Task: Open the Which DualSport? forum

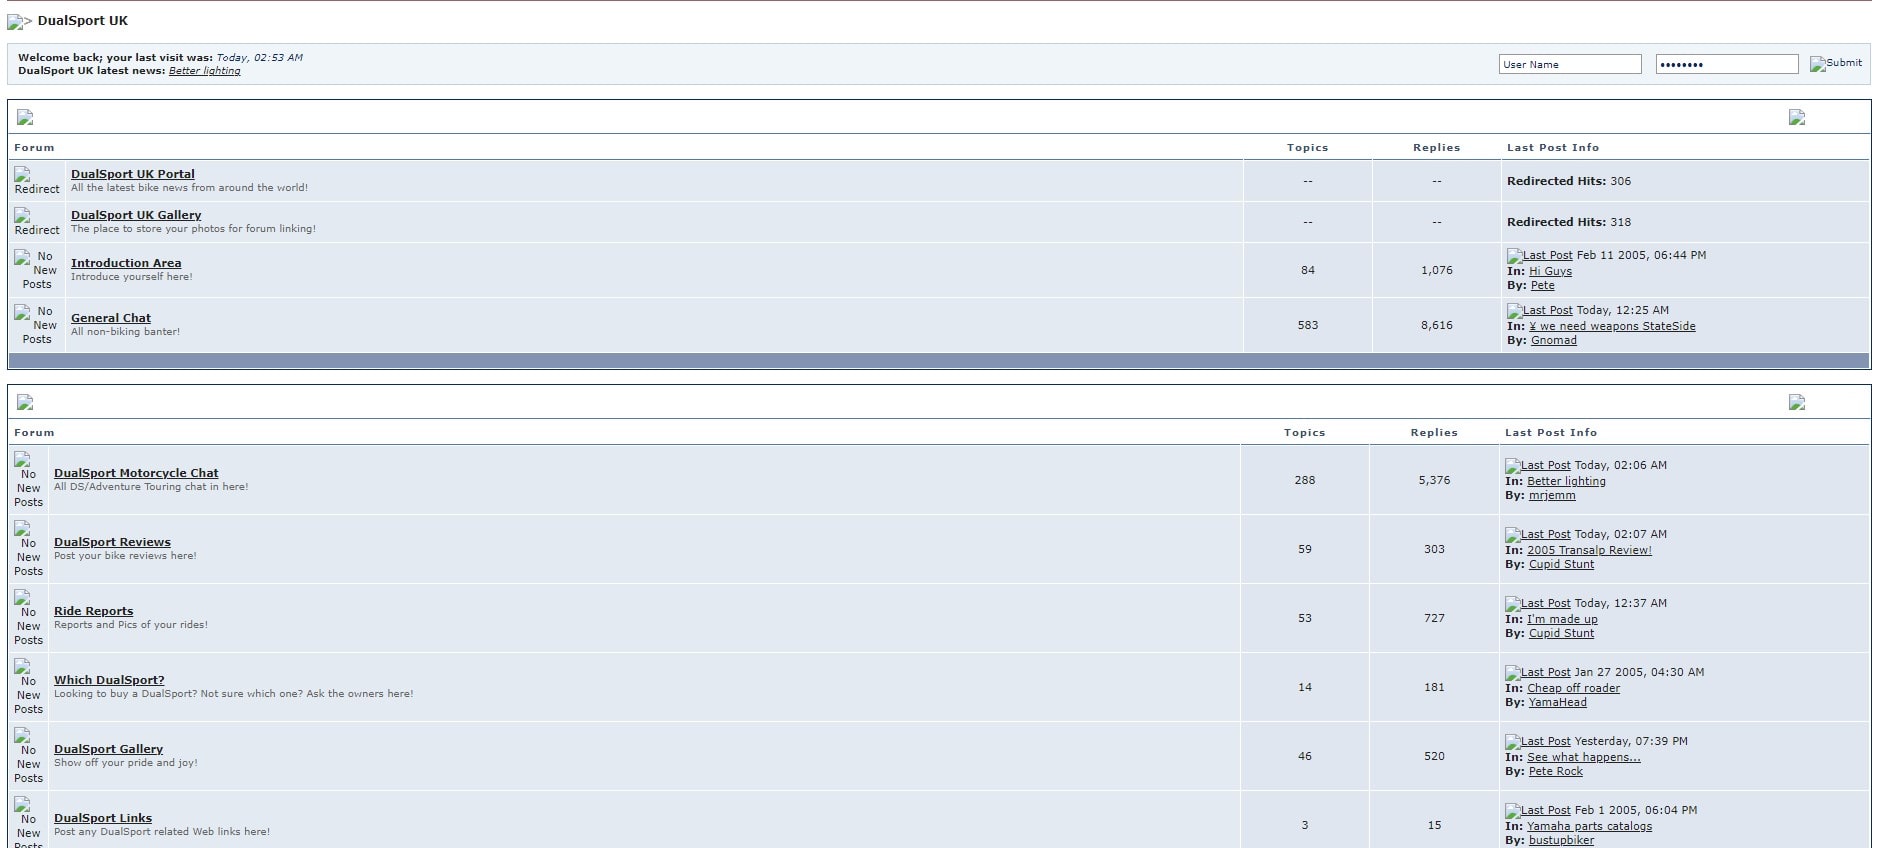Action: point(109,680)
